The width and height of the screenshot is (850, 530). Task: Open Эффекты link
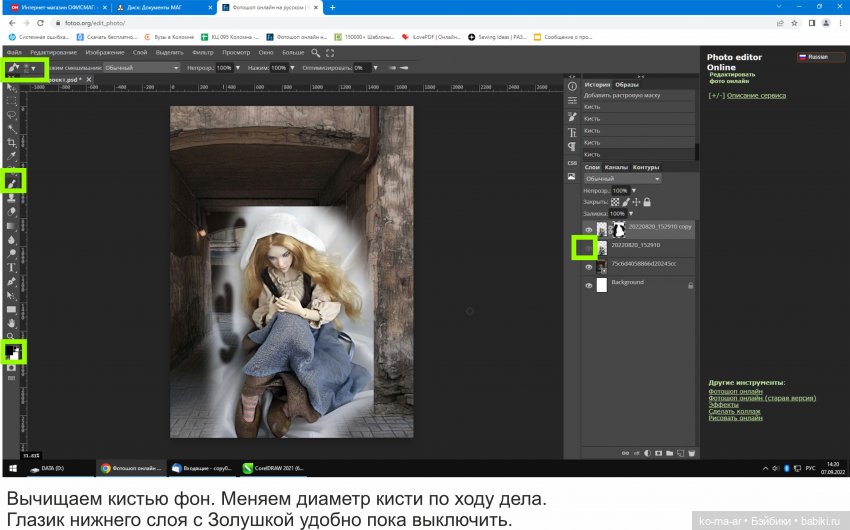tap(723, 404)
